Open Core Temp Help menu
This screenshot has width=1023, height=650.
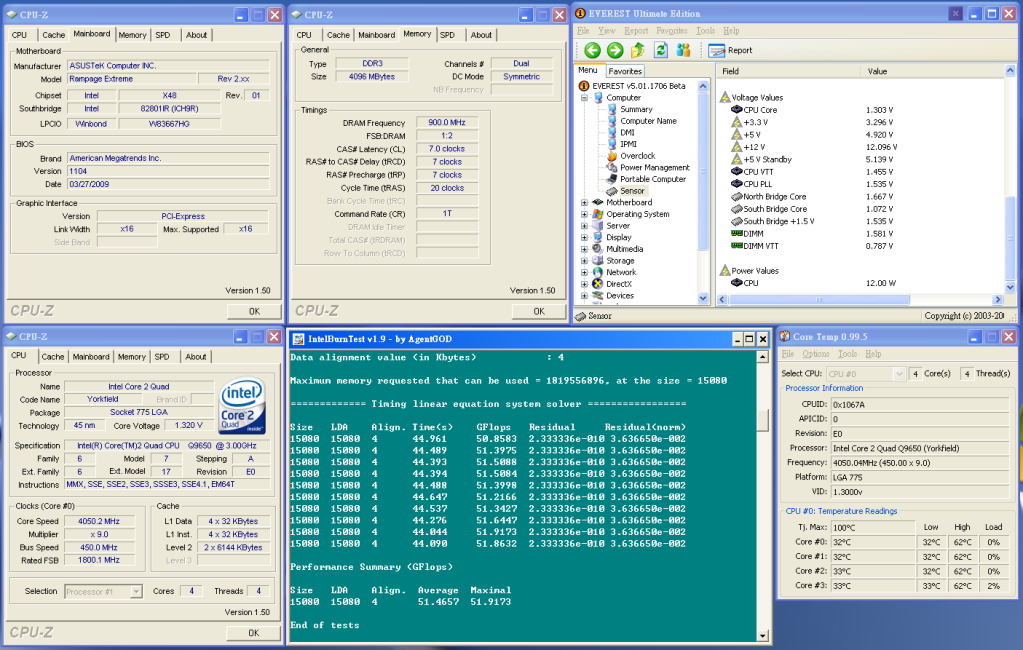(873, 354)
